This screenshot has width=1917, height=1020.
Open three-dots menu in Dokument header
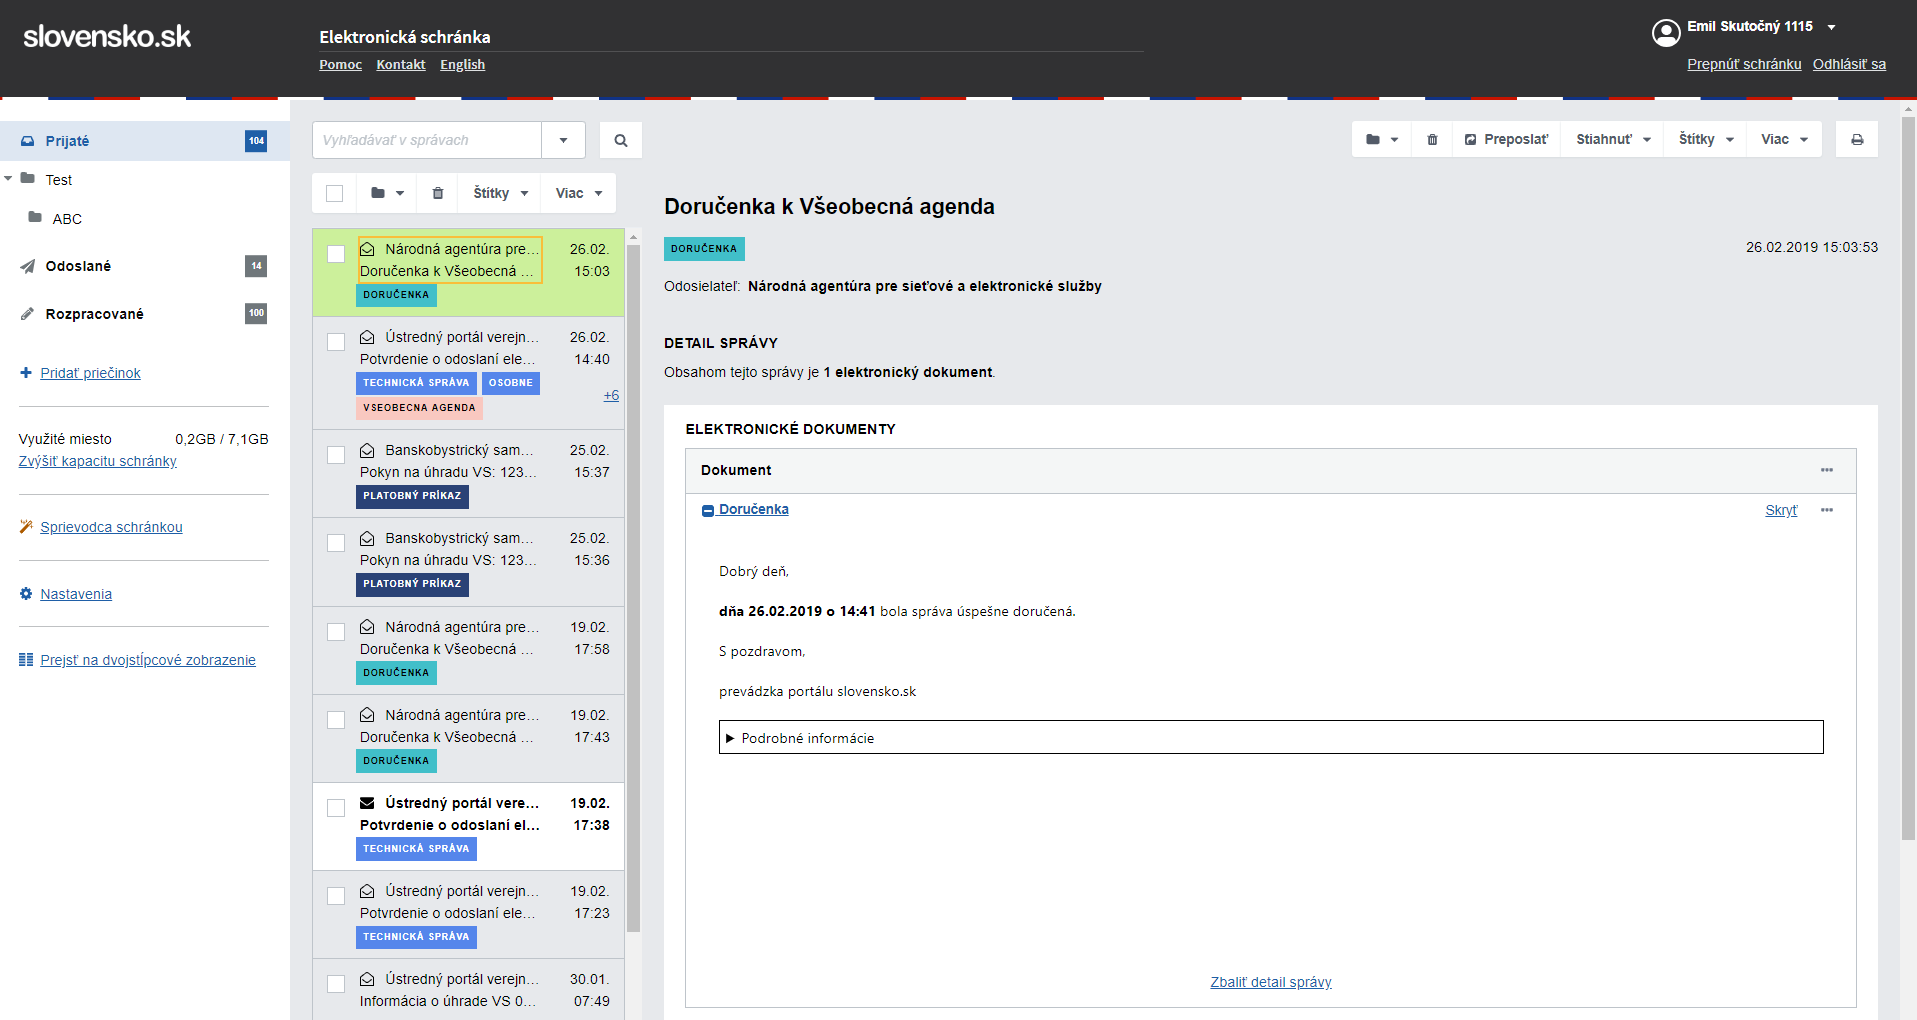(1826, 470)
